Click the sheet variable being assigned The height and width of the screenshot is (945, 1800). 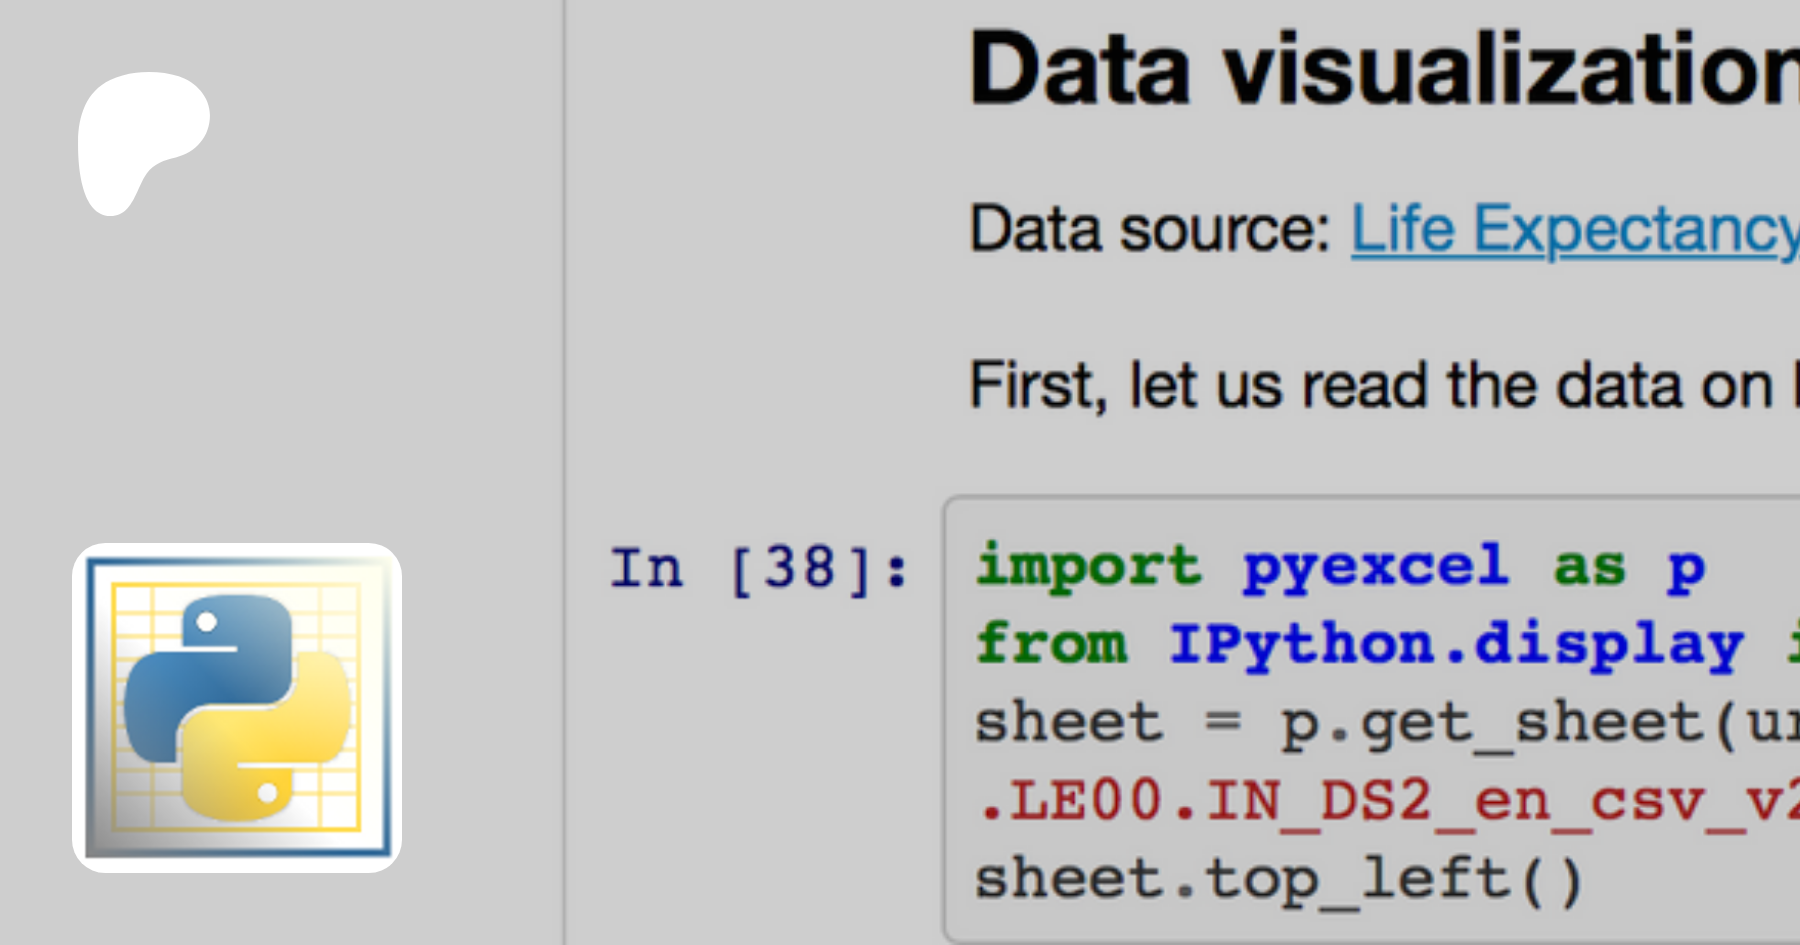click(x=1069, y=722)
